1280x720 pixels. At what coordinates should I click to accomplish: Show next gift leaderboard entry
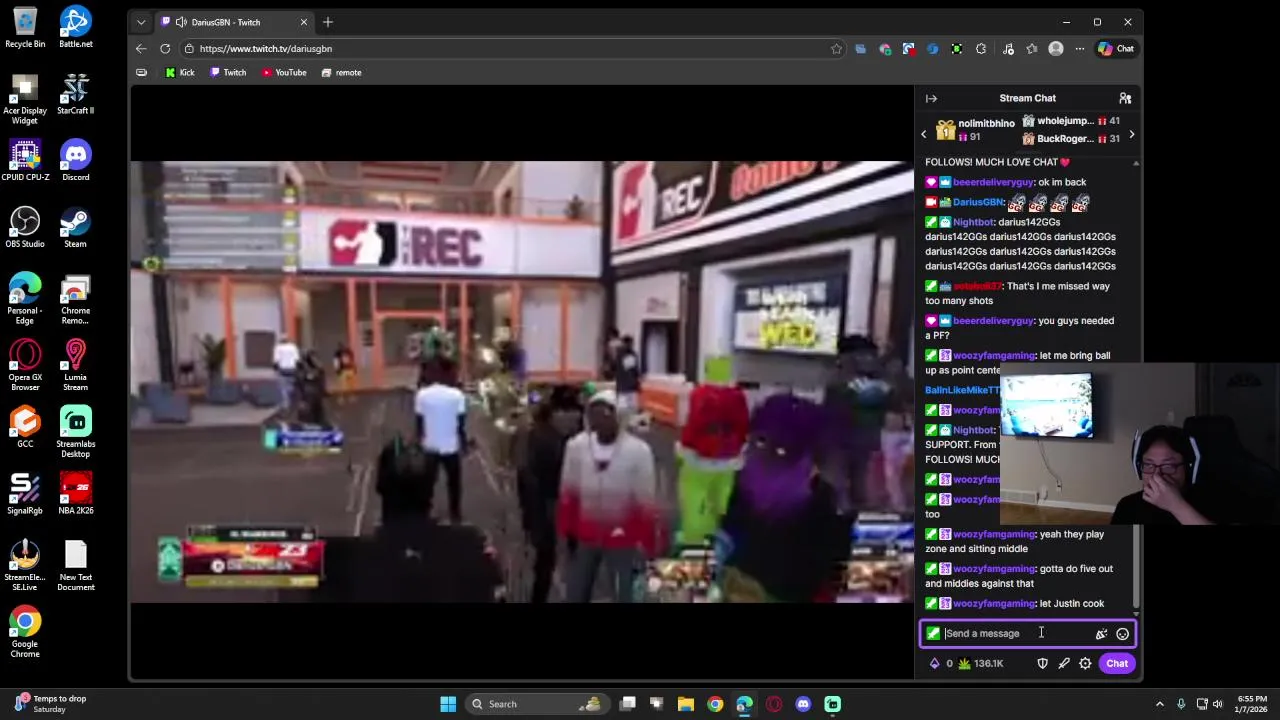click(1131, 134)
